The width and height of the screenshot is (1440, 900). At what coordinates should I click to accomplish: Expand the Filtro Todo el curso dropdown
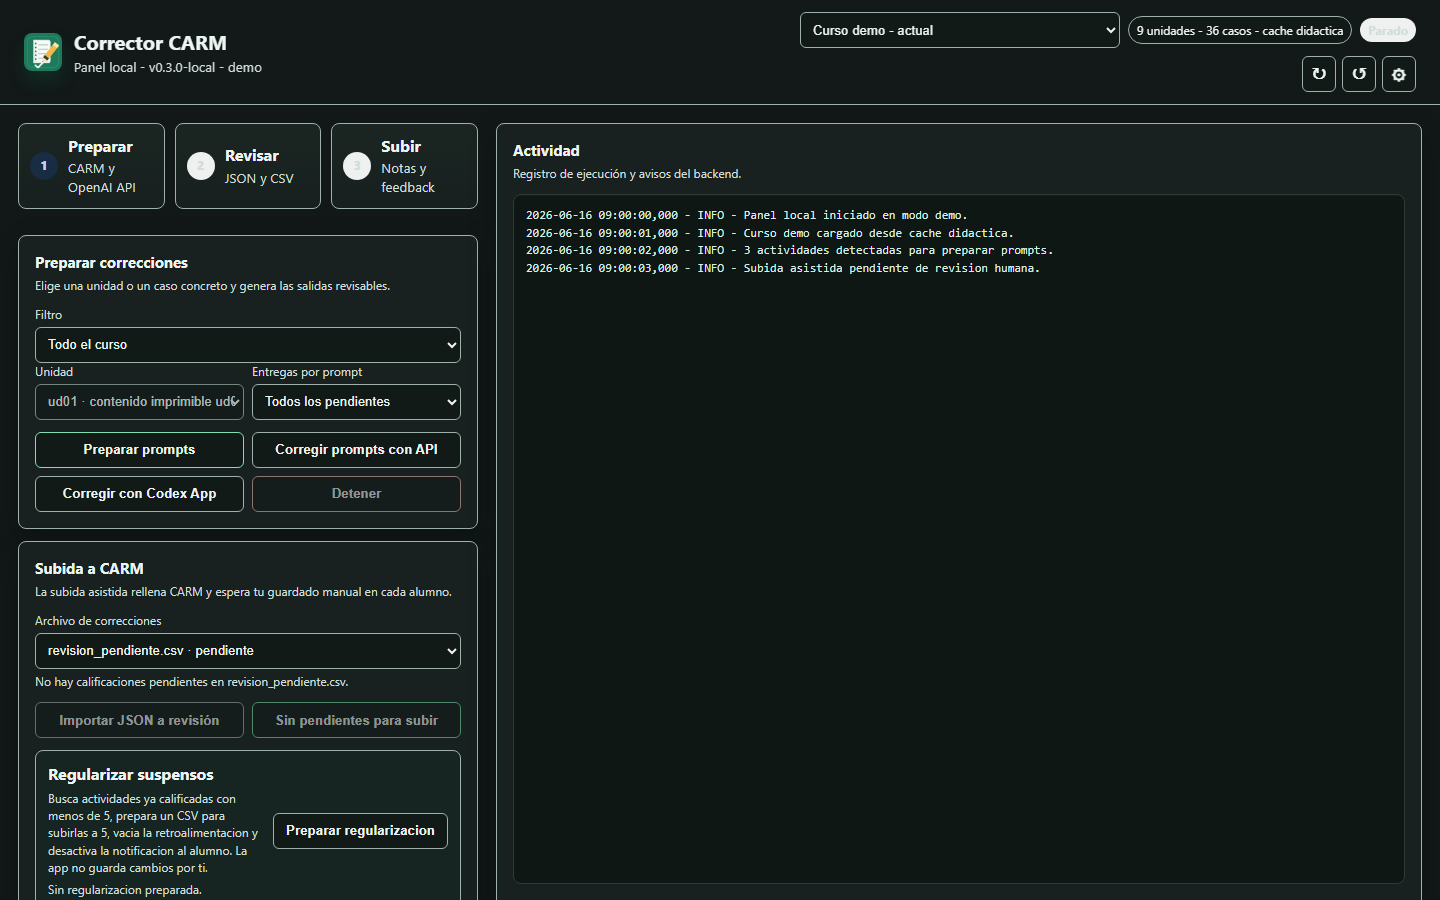point(248,345)
